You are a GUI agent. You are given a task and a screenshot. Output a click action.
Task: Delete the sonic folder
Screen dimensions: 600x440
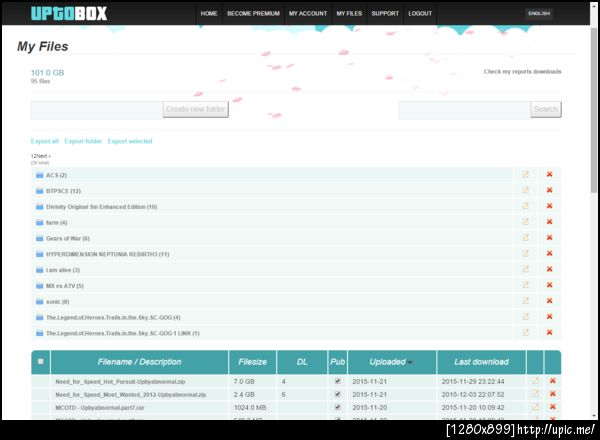[549, 301]
